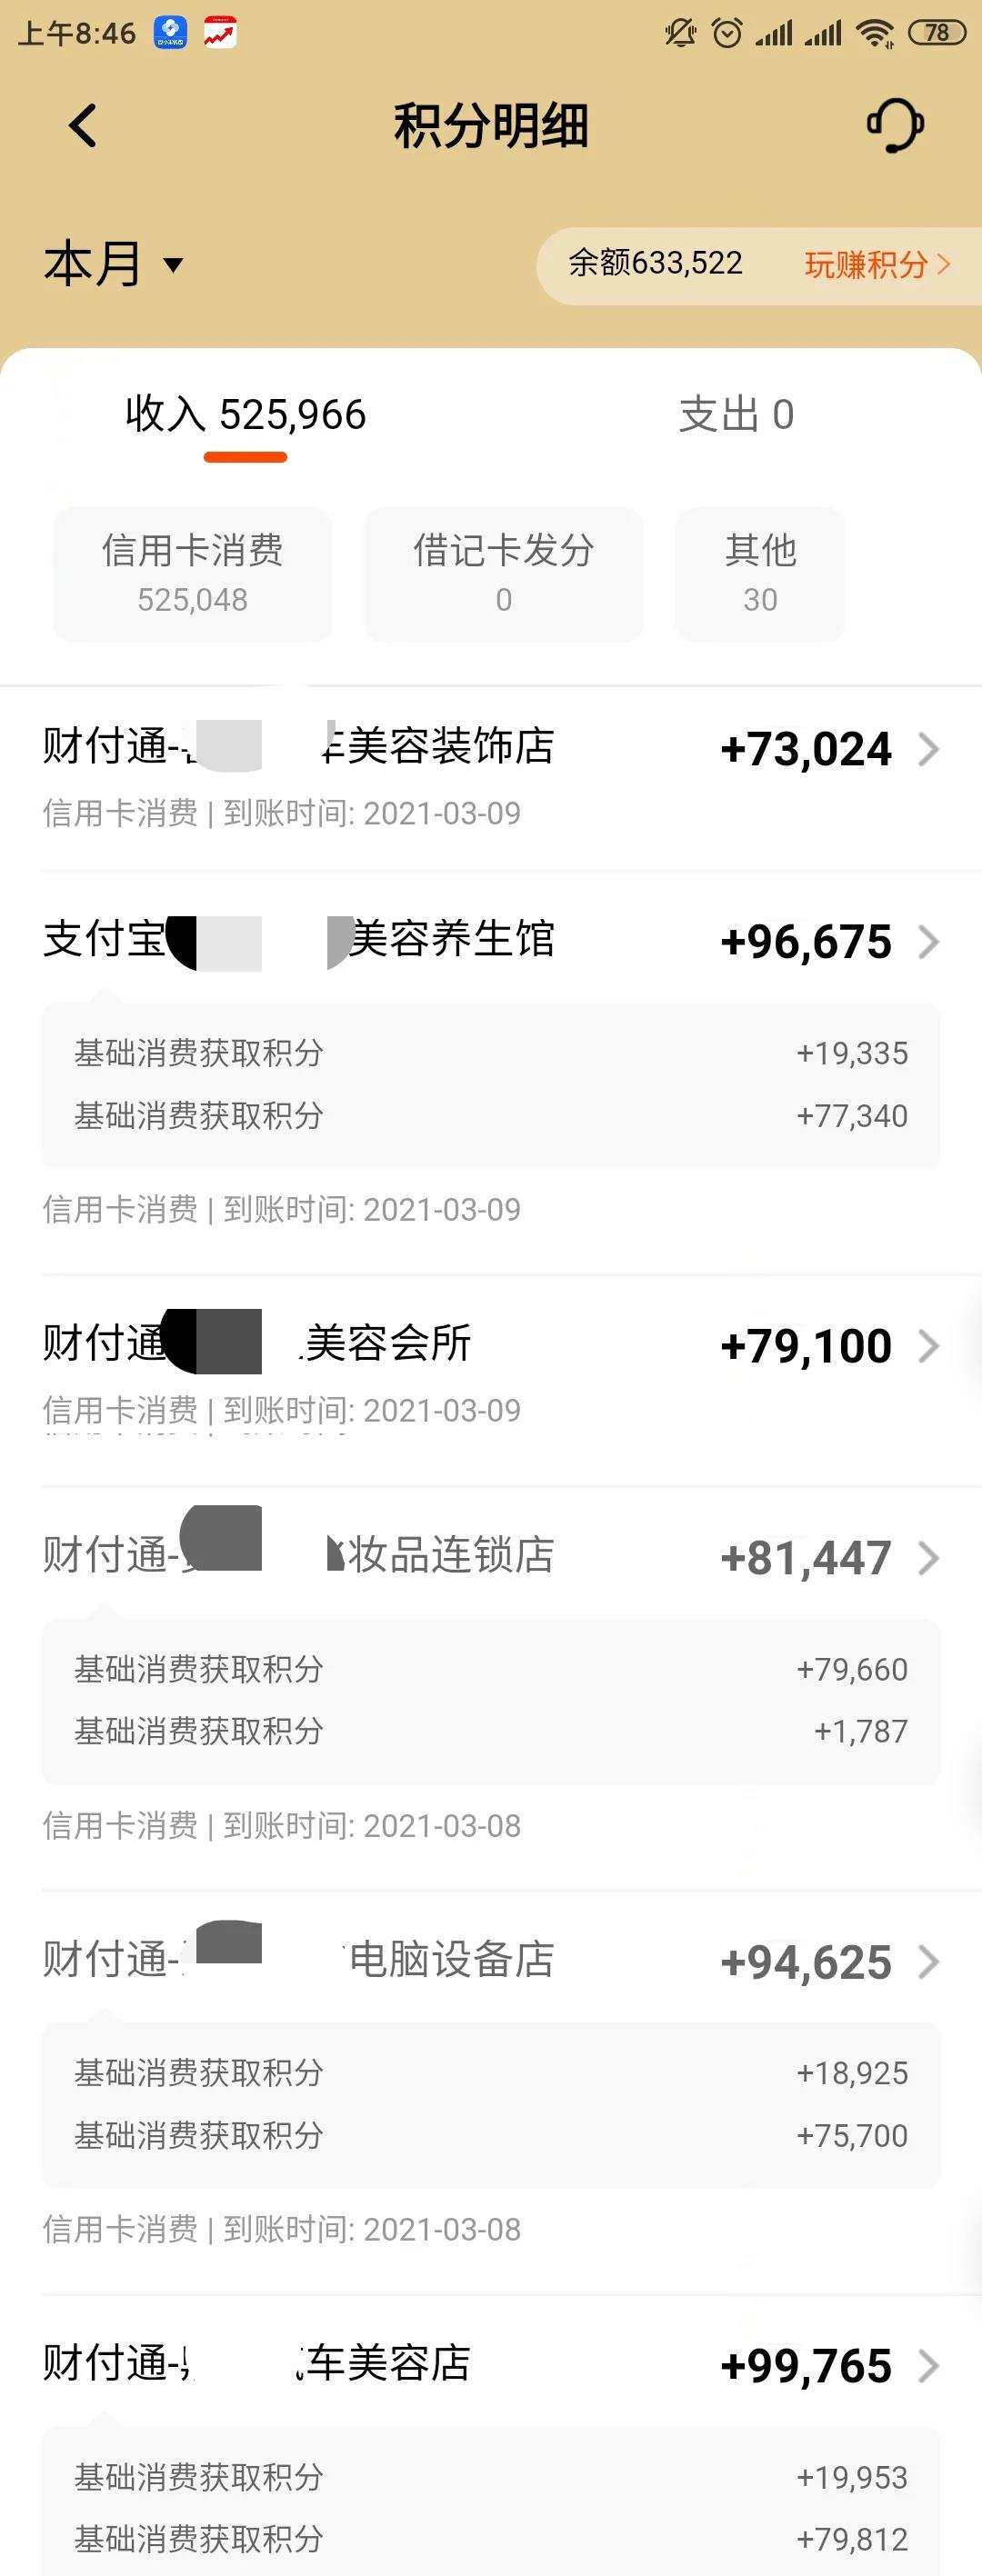Image resolution: width=982 pixels, height=2576 pixels.
Task: Tap the Wi-Fi status bar icon
Action: [x=876, y=33]
